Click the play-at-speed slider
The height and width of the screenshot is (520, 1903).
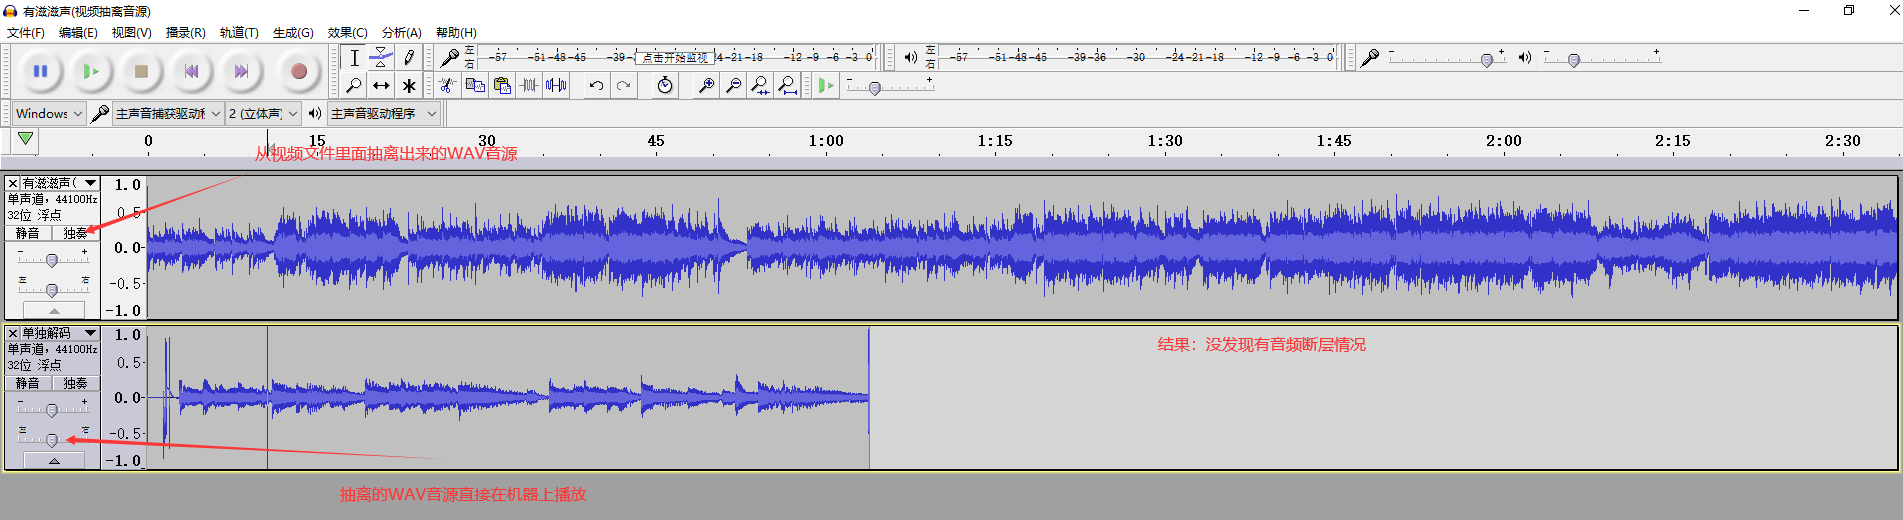(890, 86)
